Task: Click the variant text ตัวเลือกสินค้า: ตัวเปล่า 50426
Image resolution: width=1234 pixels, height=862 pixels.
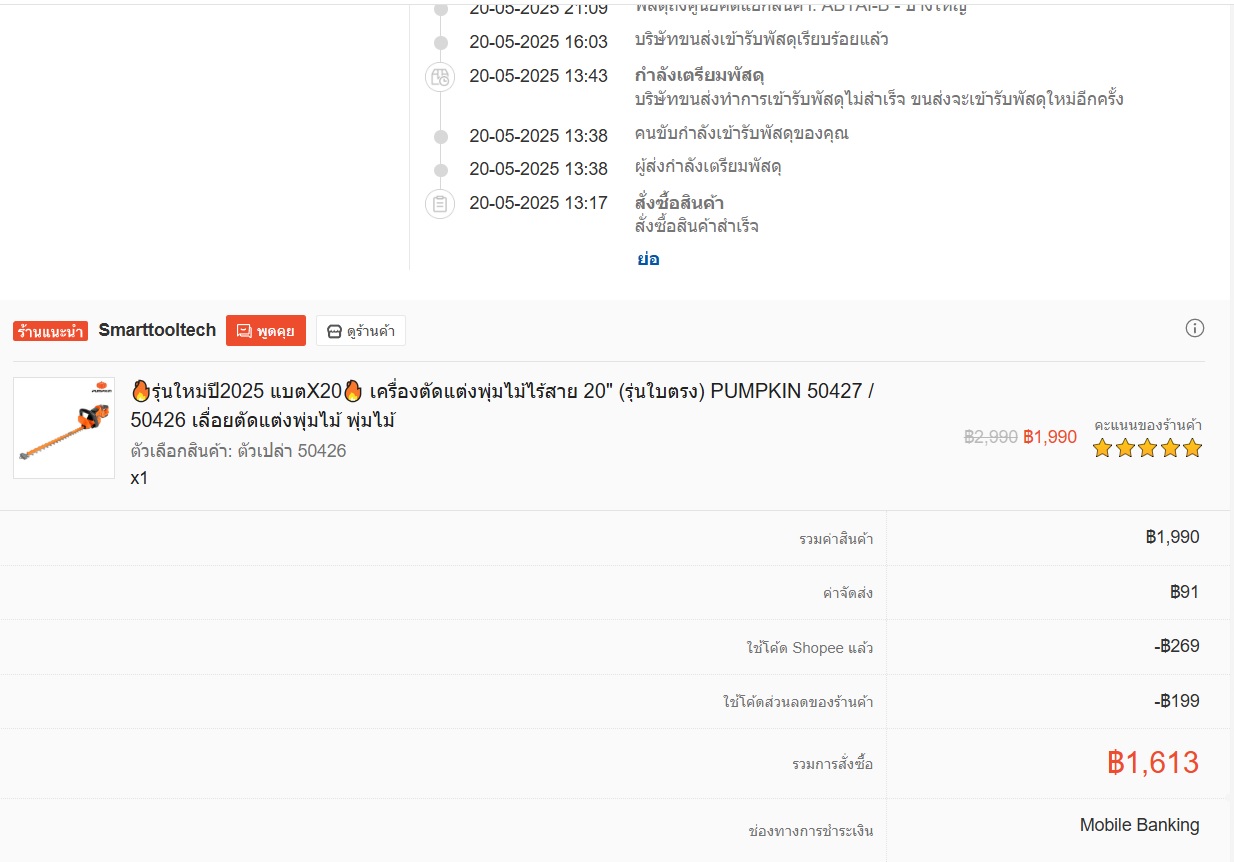Action: tap(238, 451)
